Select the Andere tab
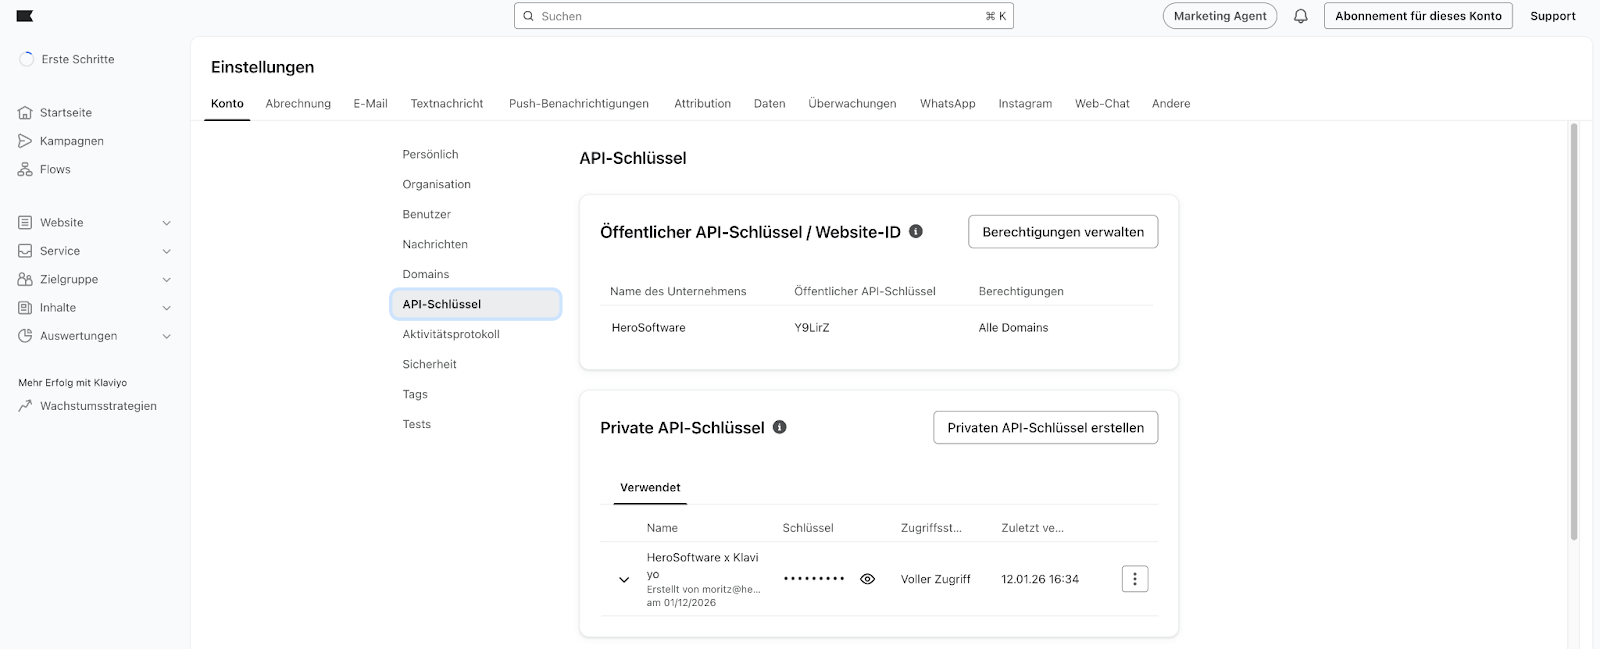The width and height of the screenshot is (1600, 649). tap(1171, 103)
